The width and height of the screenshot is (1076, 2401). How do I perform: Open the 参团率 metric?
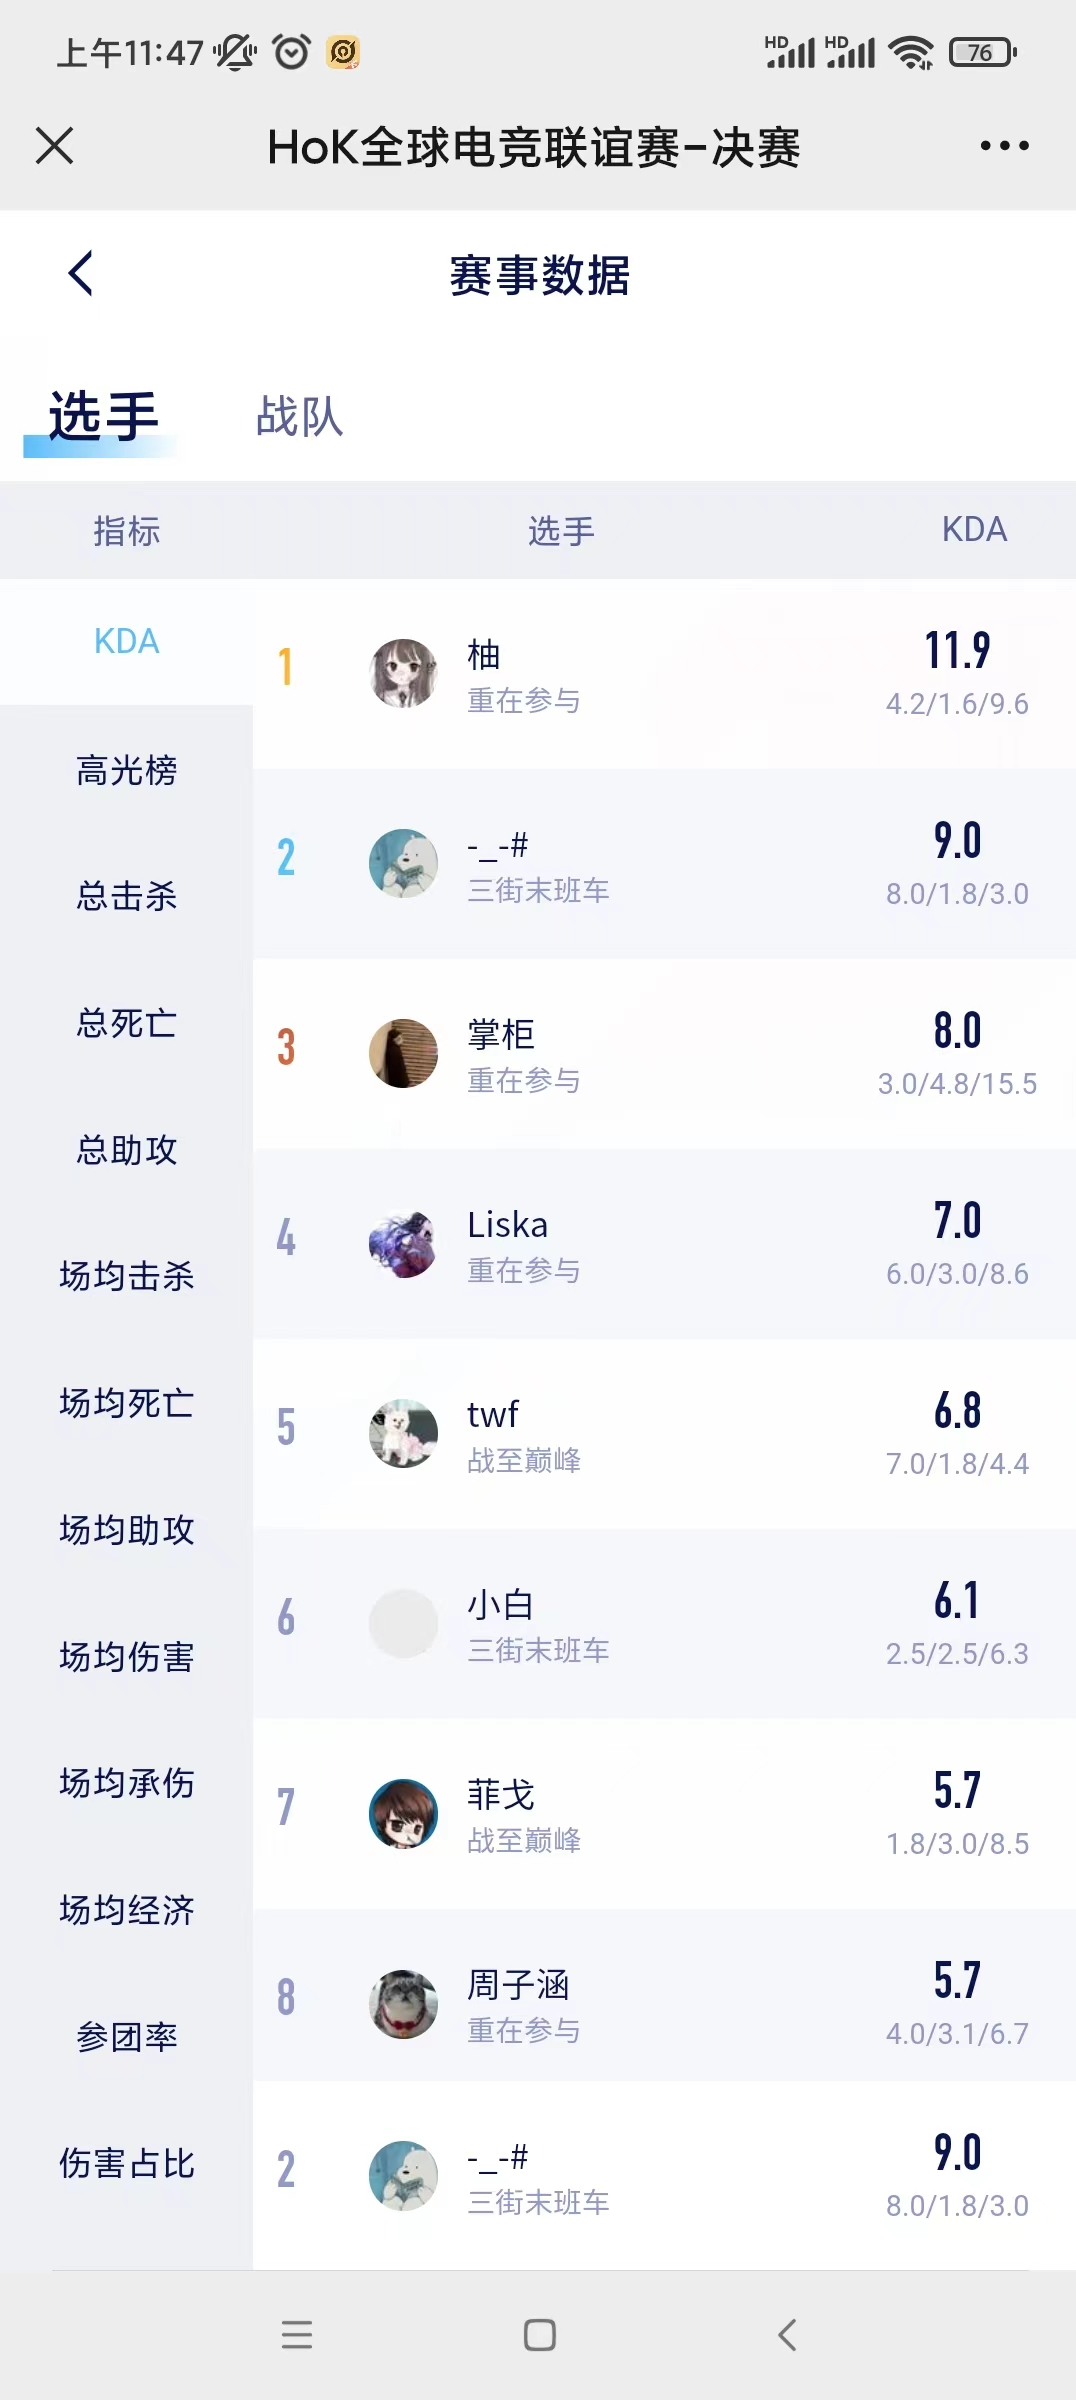127,2037
